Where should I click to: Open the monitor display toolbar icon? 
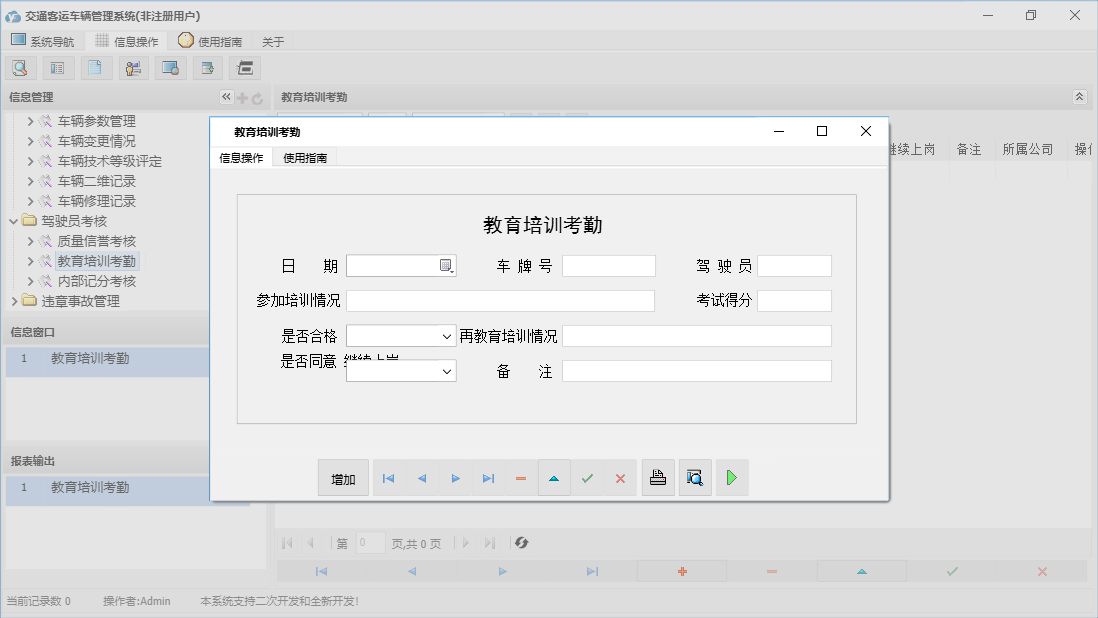(x=171, y=67)
